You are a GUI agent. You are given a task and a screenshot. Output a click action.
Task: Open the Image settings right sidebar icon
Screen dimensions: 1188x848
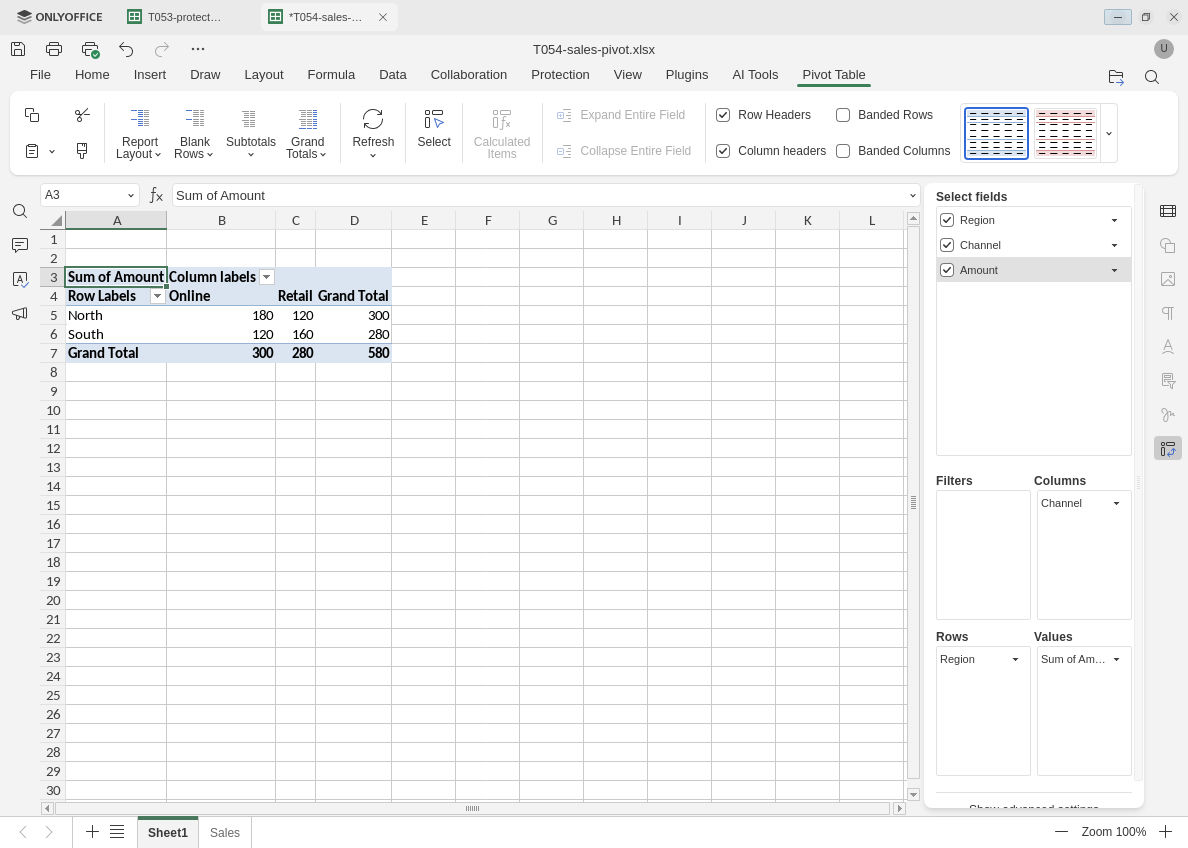[1168, 280]
